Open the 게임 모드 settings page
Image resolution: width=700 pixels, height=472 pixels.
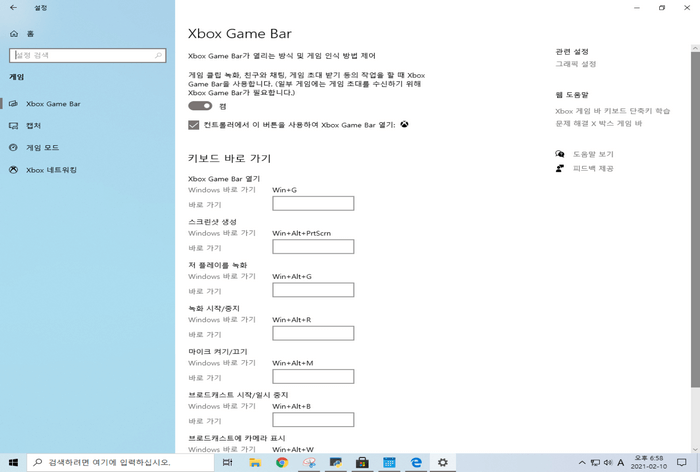coord(88,147)
